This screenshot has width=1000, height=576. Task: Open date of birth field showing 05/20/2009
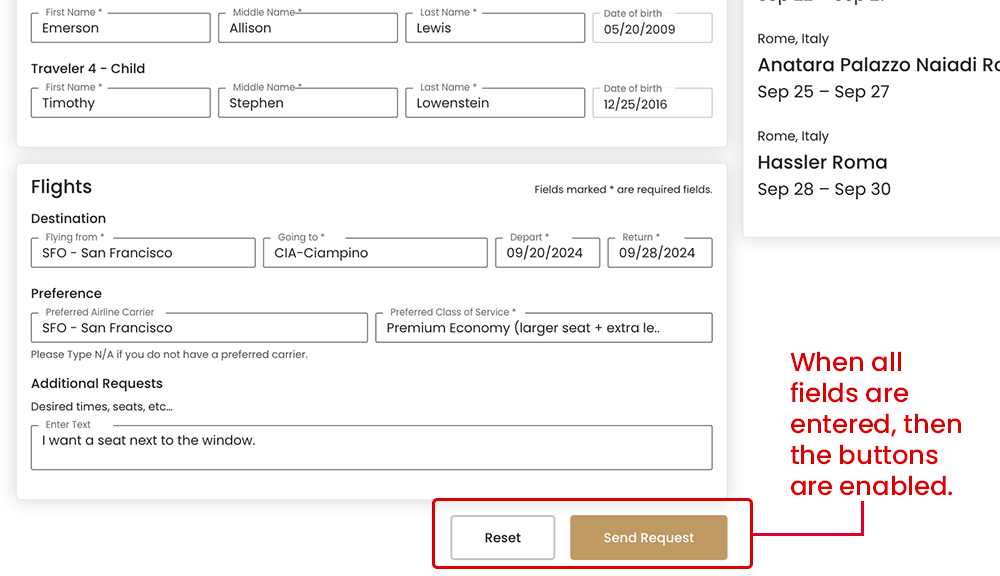click(652, 29)
